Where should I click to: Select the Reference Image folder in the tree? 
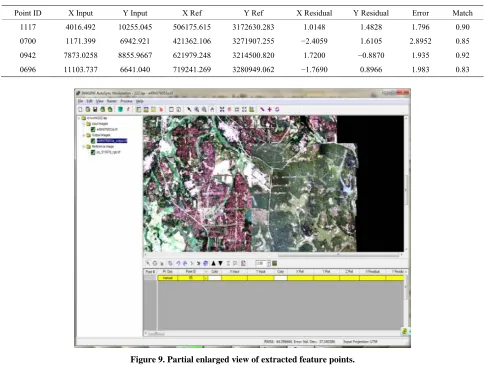tap(103, 146)
